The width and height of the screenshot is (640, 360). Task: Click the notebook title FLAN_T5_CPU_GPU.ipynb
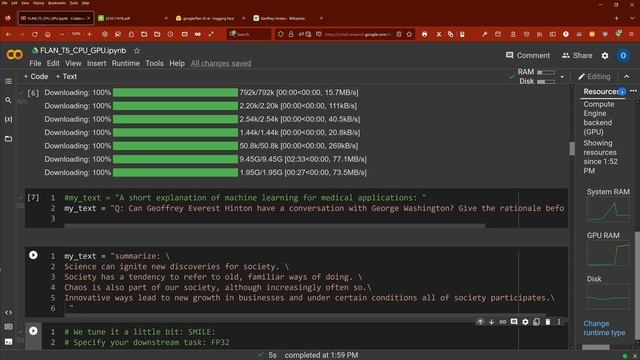(x=83, y=51)
